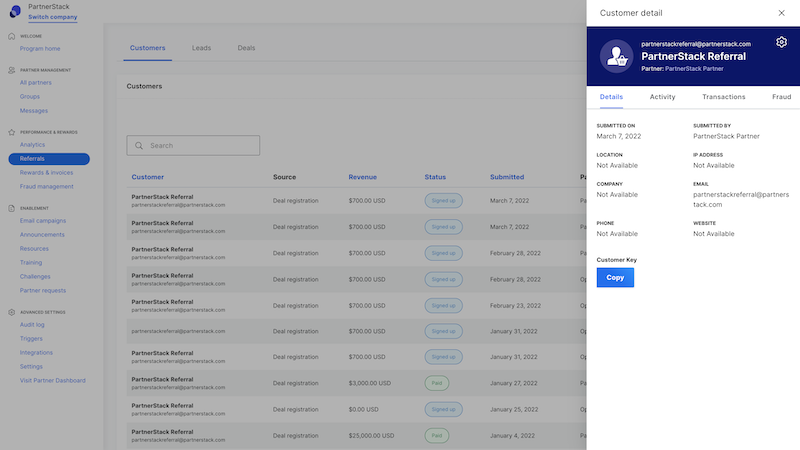Viewport: 800px width, 450px height.
Task: Click the PartnerStack Partner link in header
Action: [x=694, y=69]
